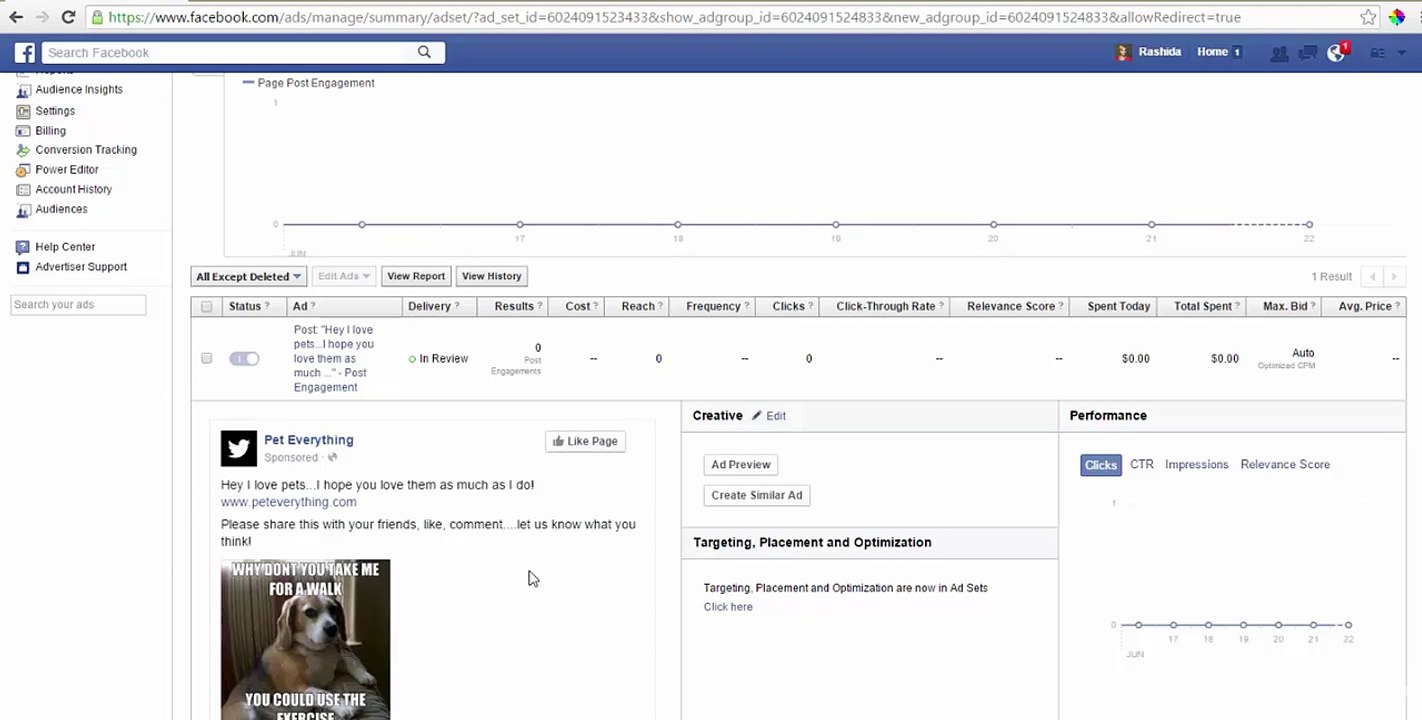Open the notifications globe icon
1422x720 pixels.
click(1336, 53)
